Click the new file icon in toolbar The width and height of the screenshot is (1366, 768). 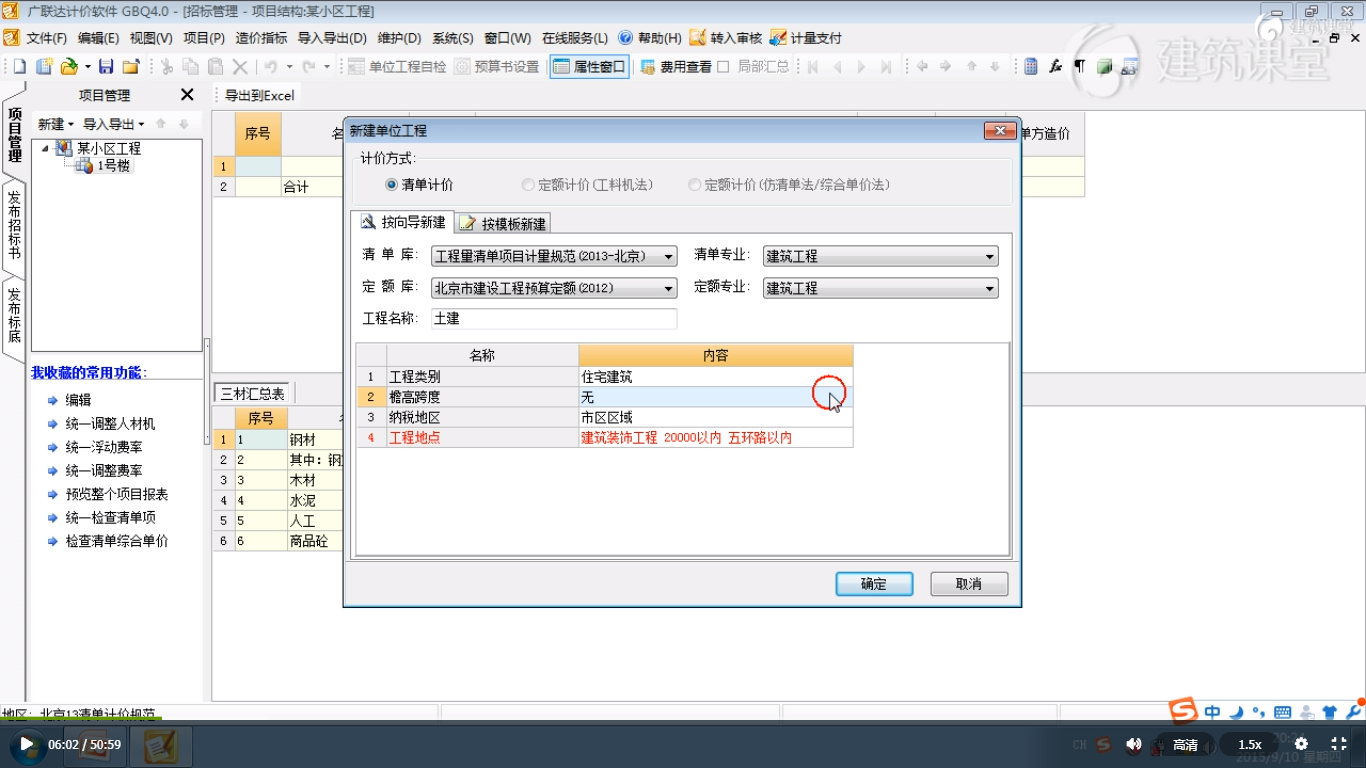click(x=19, y=67)
